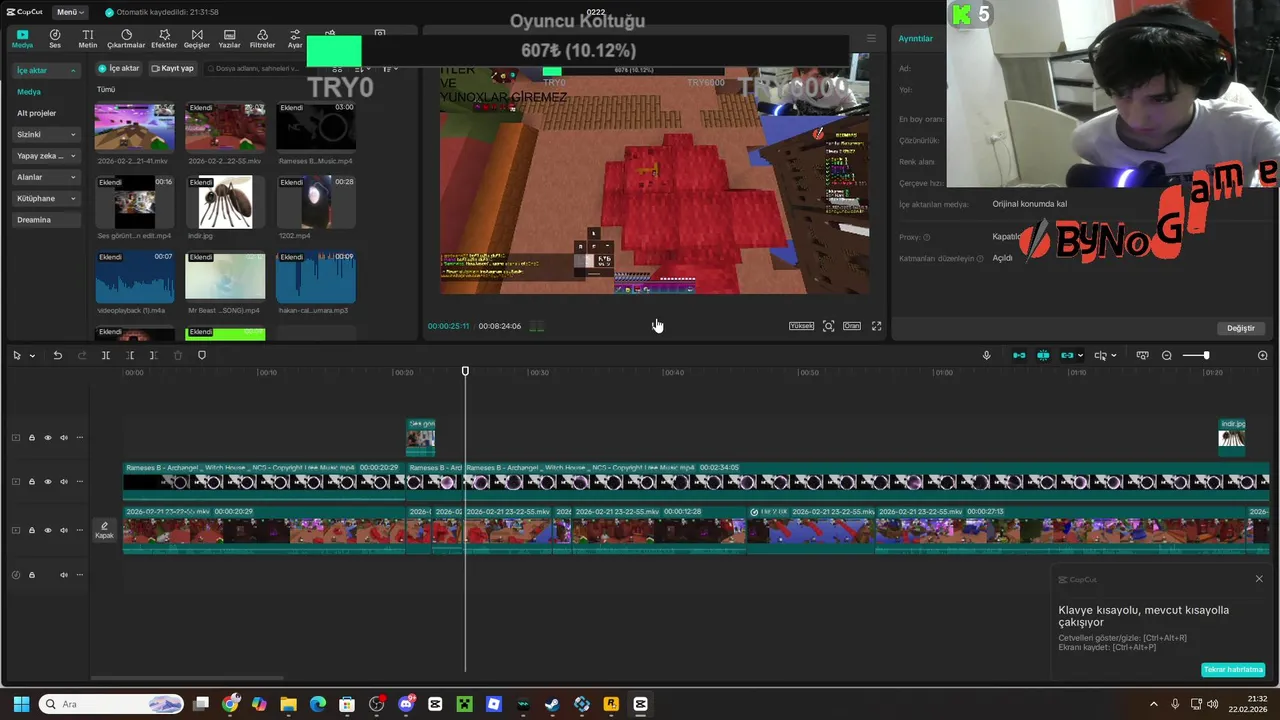
Task: Click the Tekrar hatırlatma button
Action: click(x=1233, y=670)
